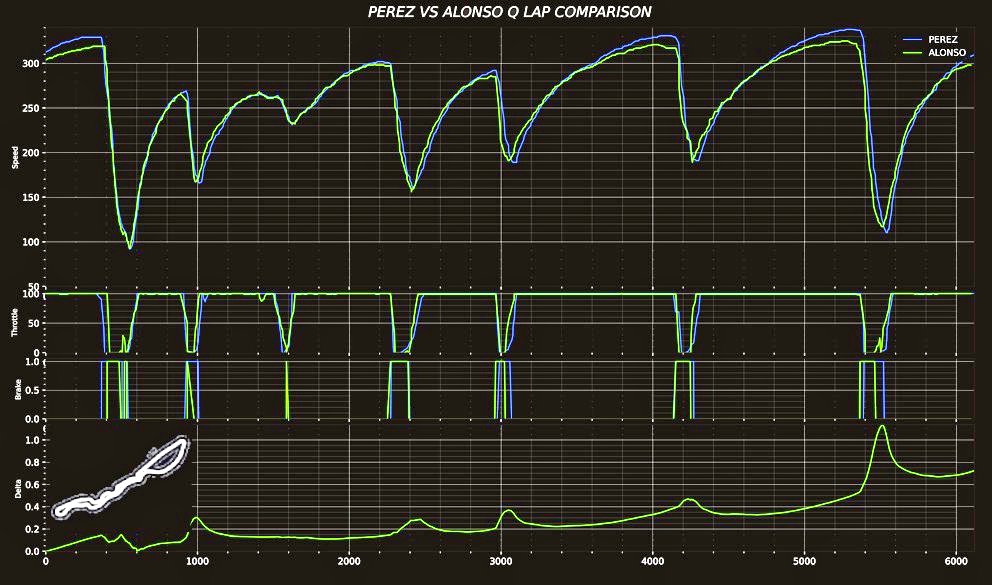Viewport: 992px width, 585px height.
Task: Click the 0.4 delta axis tick label
Action: [x=33, y=507]
